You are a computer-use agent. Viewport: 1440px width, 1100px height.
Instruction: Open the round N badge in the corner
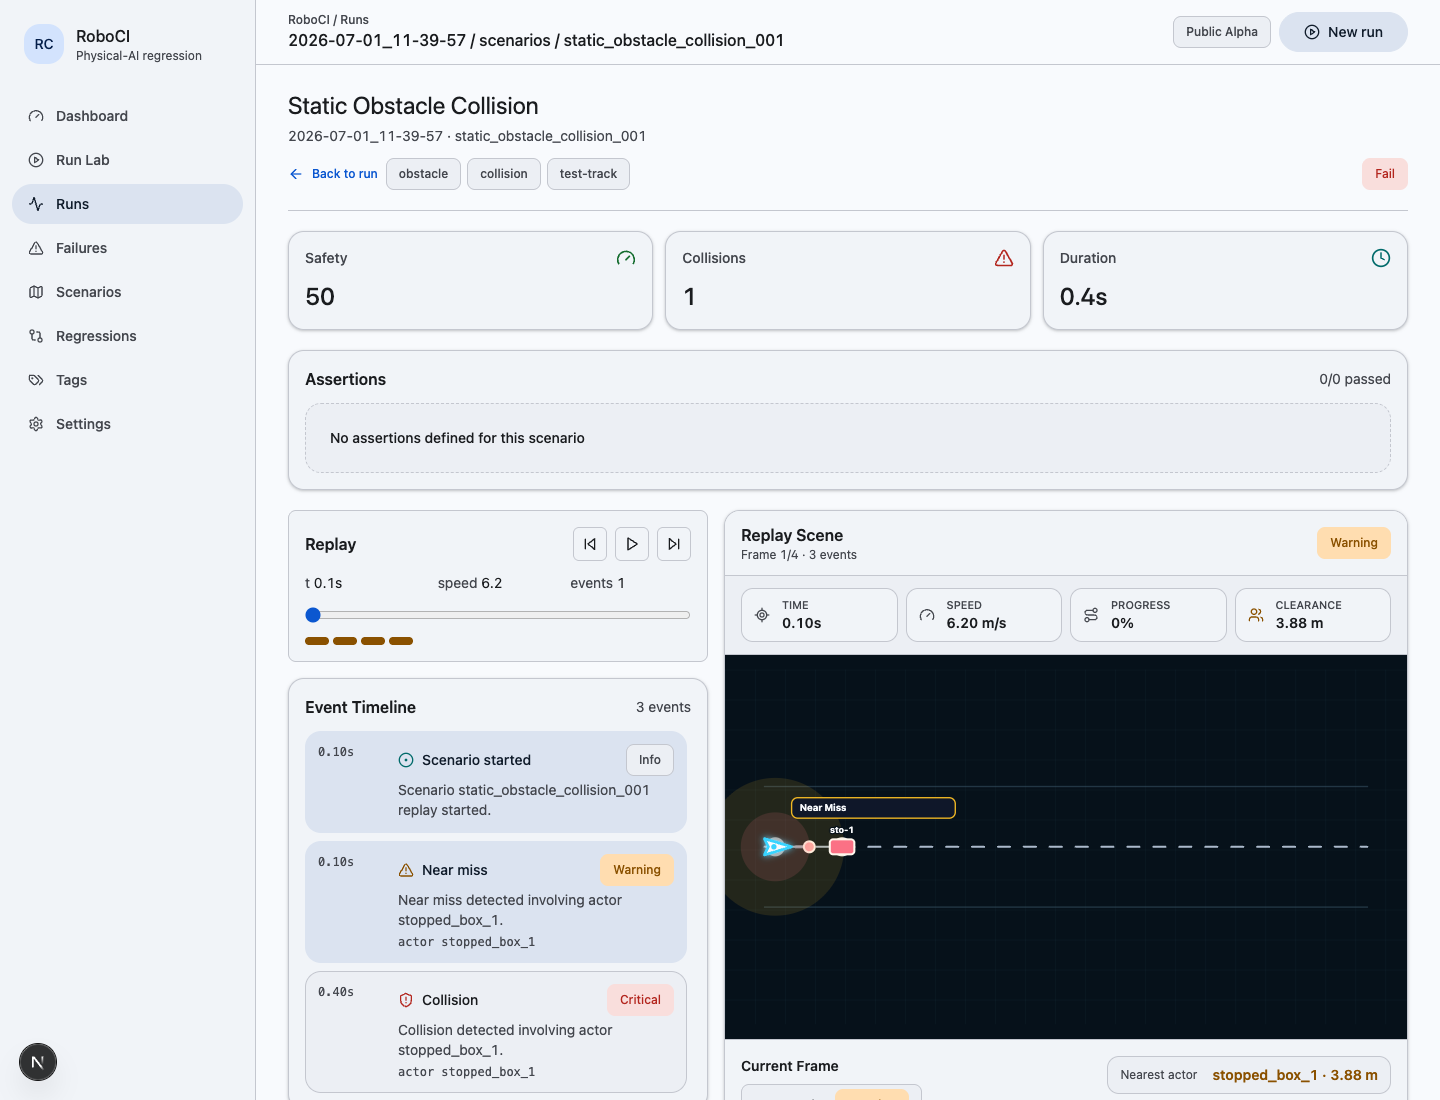click(x=38, y=1062)
